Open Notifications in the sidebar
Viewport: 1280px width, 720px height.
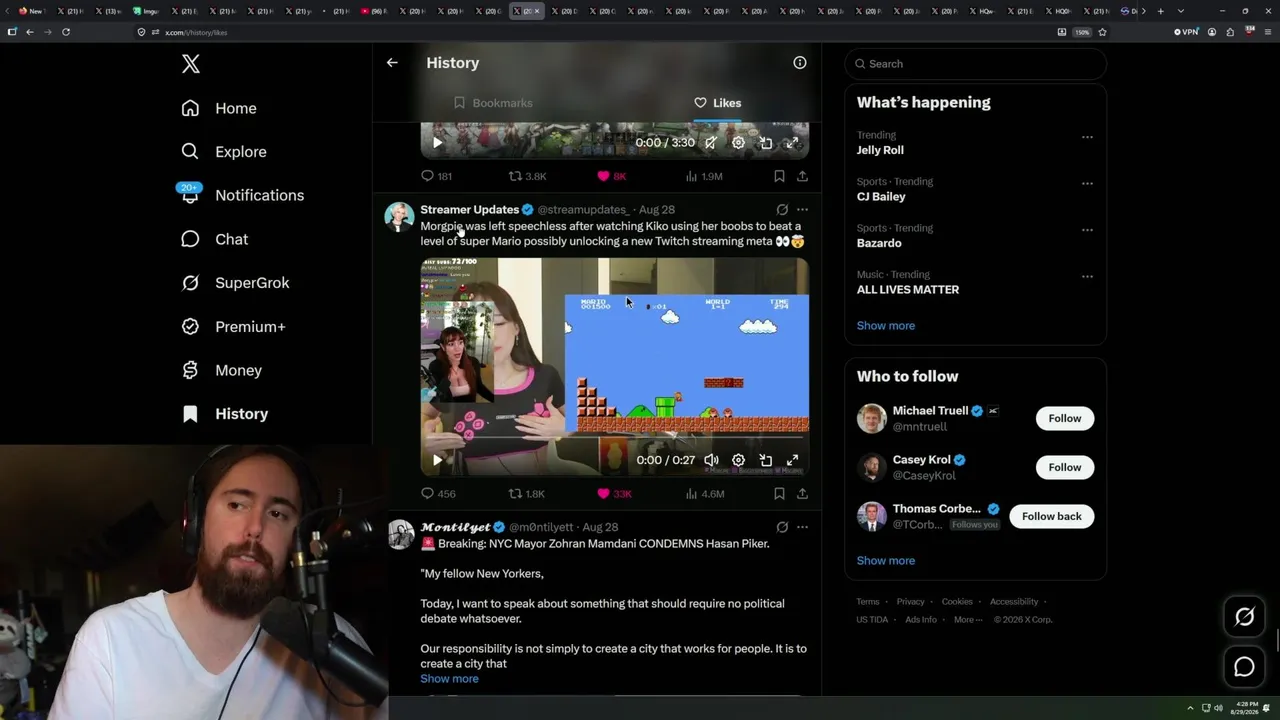[x=242, y=195]
